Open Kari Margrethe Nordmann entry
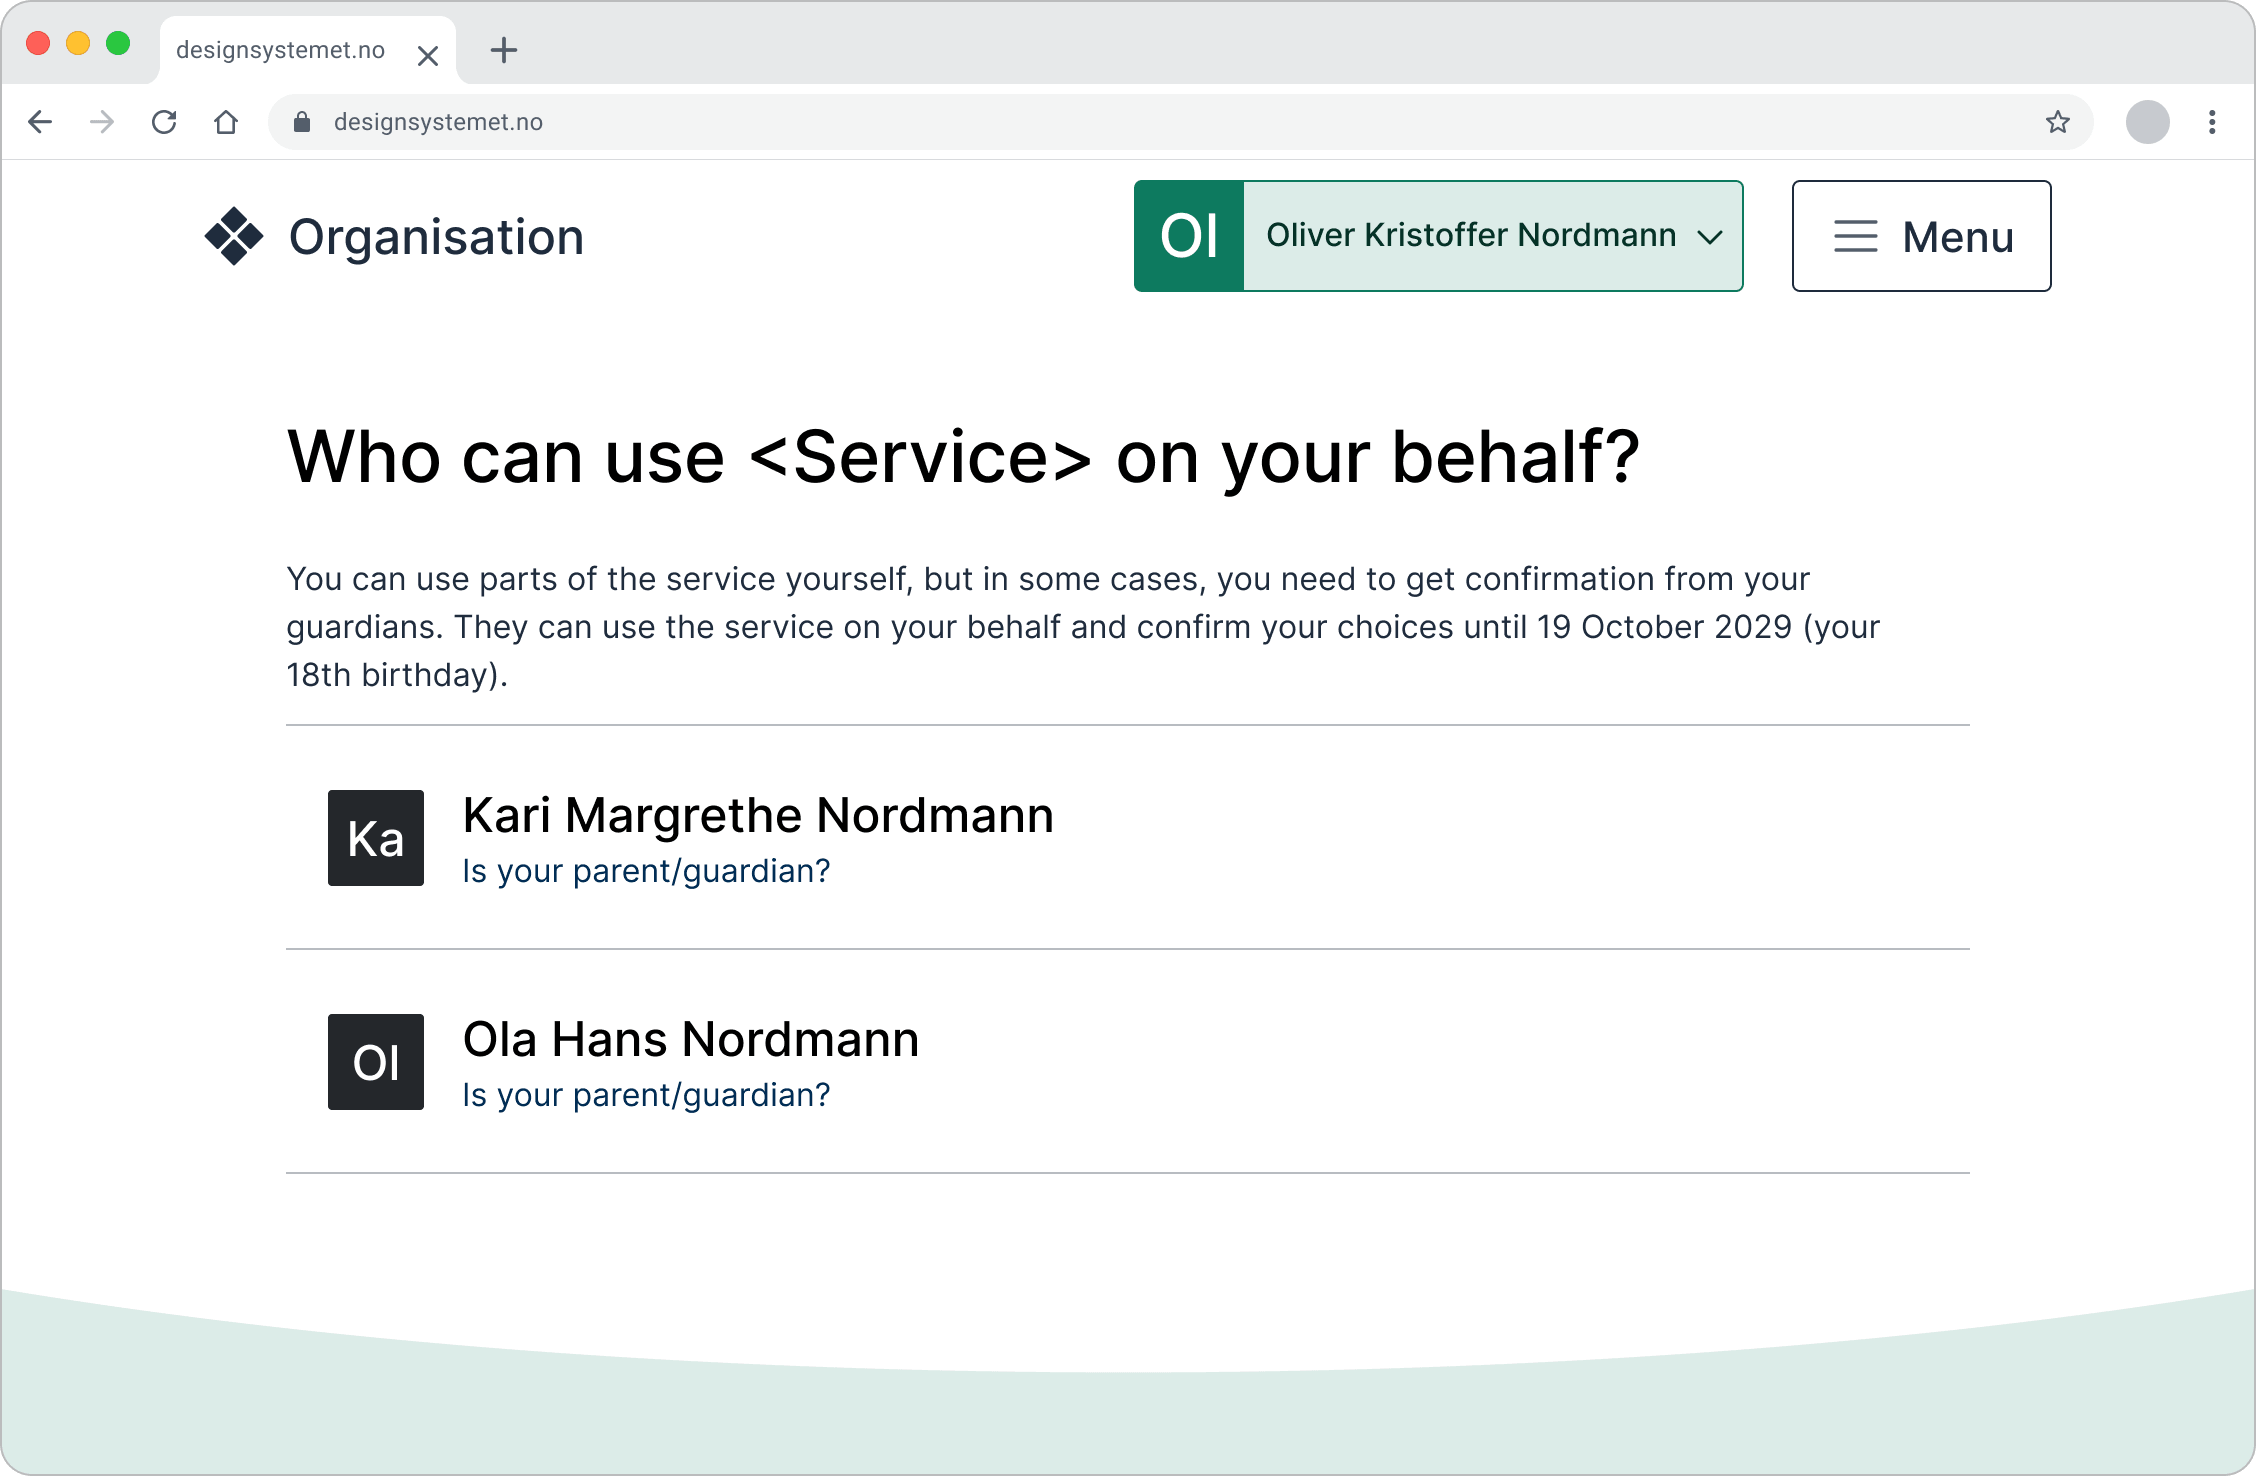2256x1476 pixels. pyautogui.click(x=1128, y=837)
